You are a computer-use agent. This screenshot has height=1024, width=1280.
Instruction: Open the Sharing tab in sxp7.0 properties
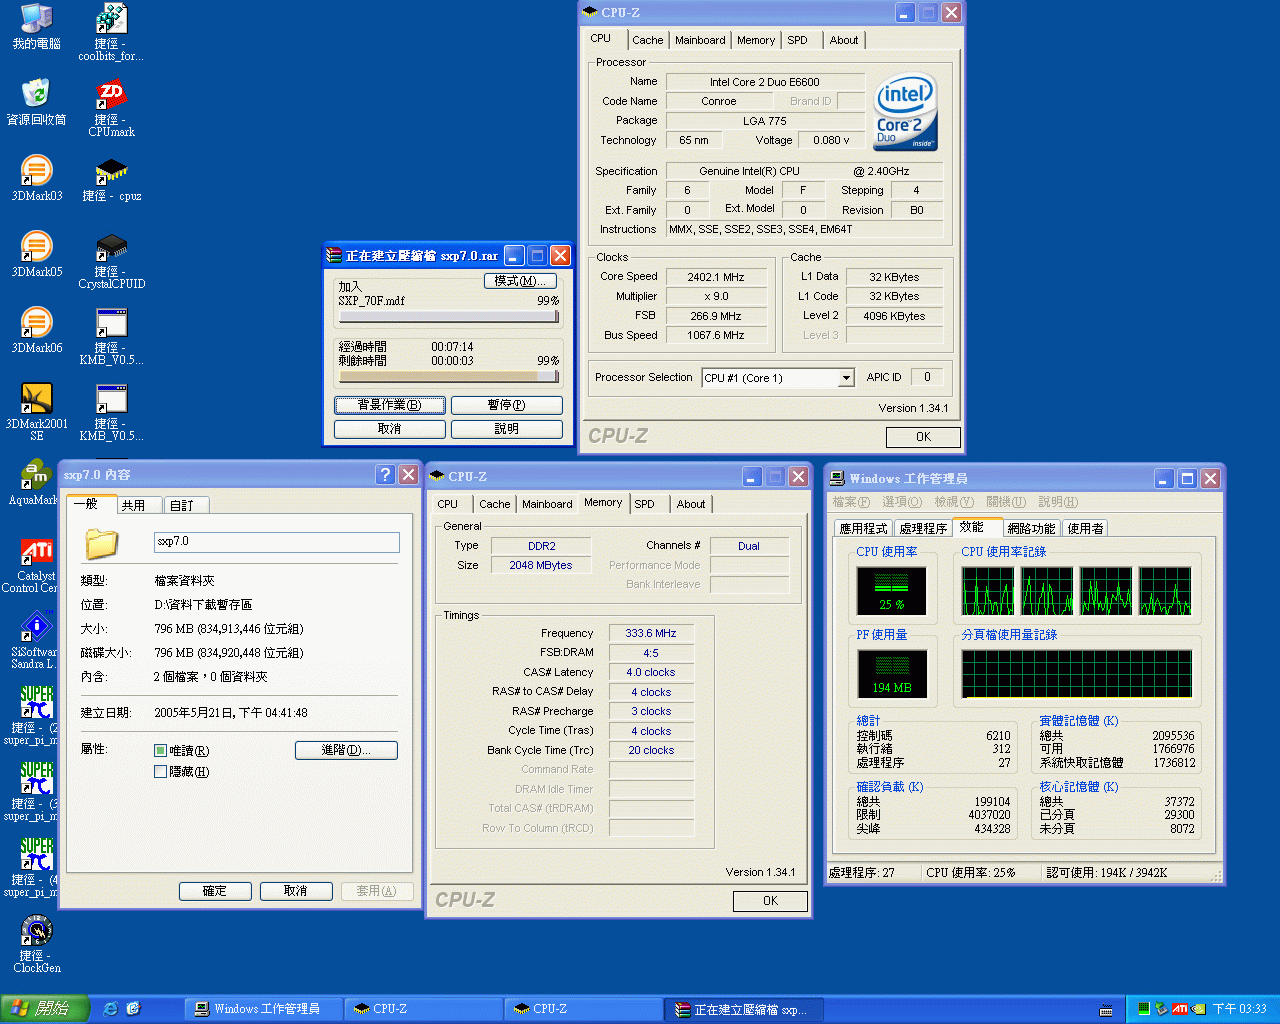pyautogui.click(x=139, y=505)
